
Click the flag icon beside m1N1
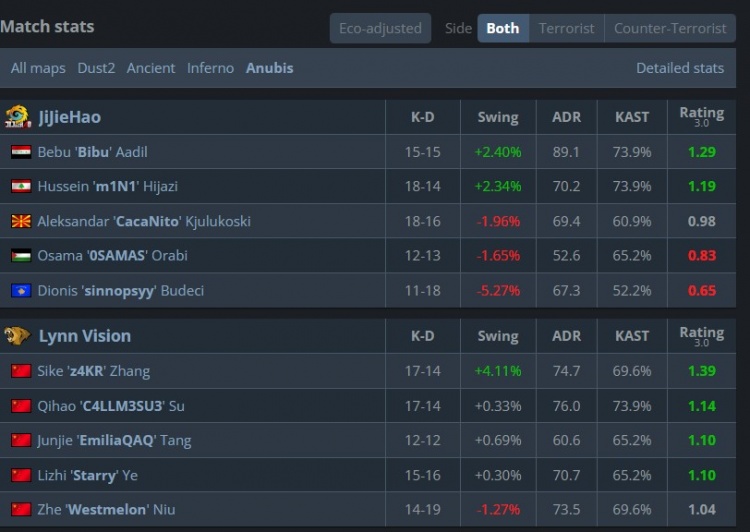click(21, 186)
